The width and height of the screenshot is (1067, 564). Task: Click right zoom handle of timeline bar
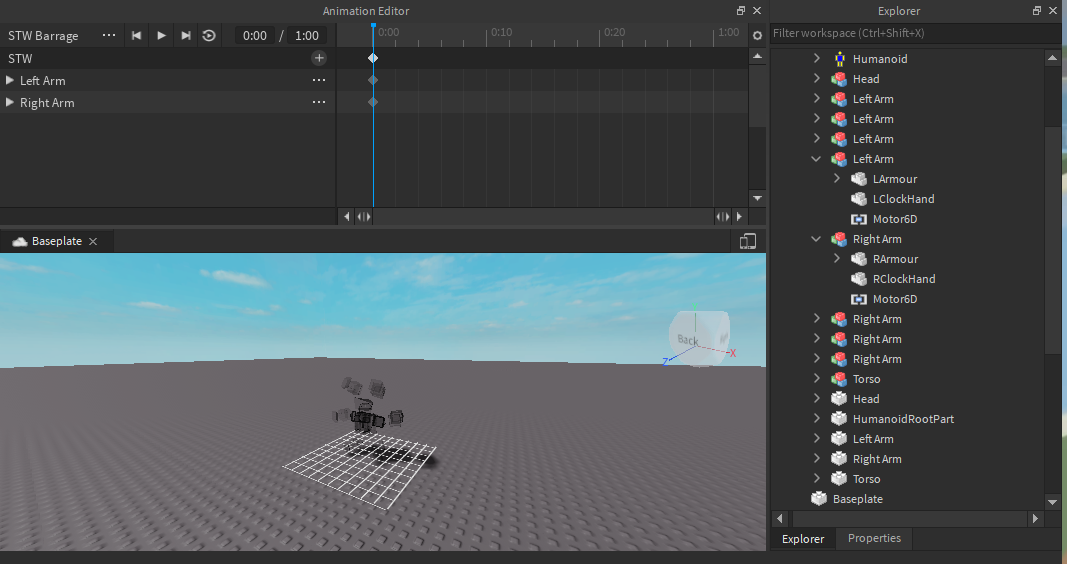[722, 216]
